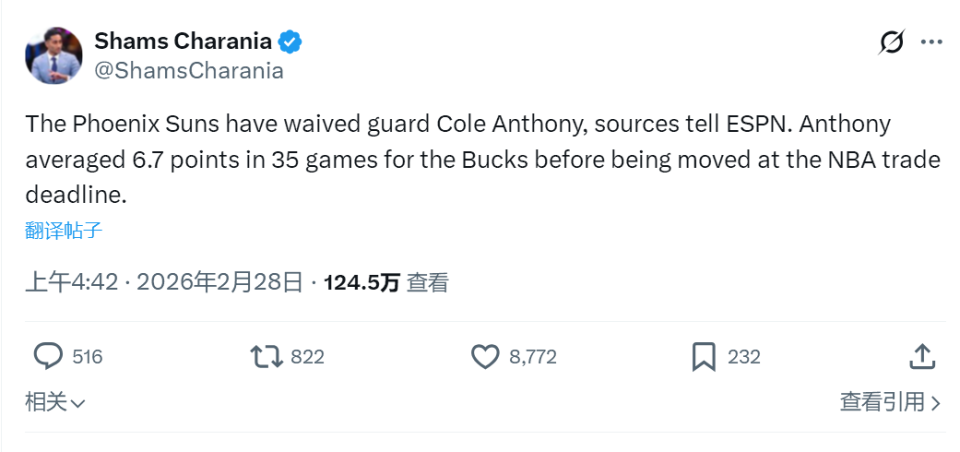Click the 翻译帖子 translate link

(64, 231)
